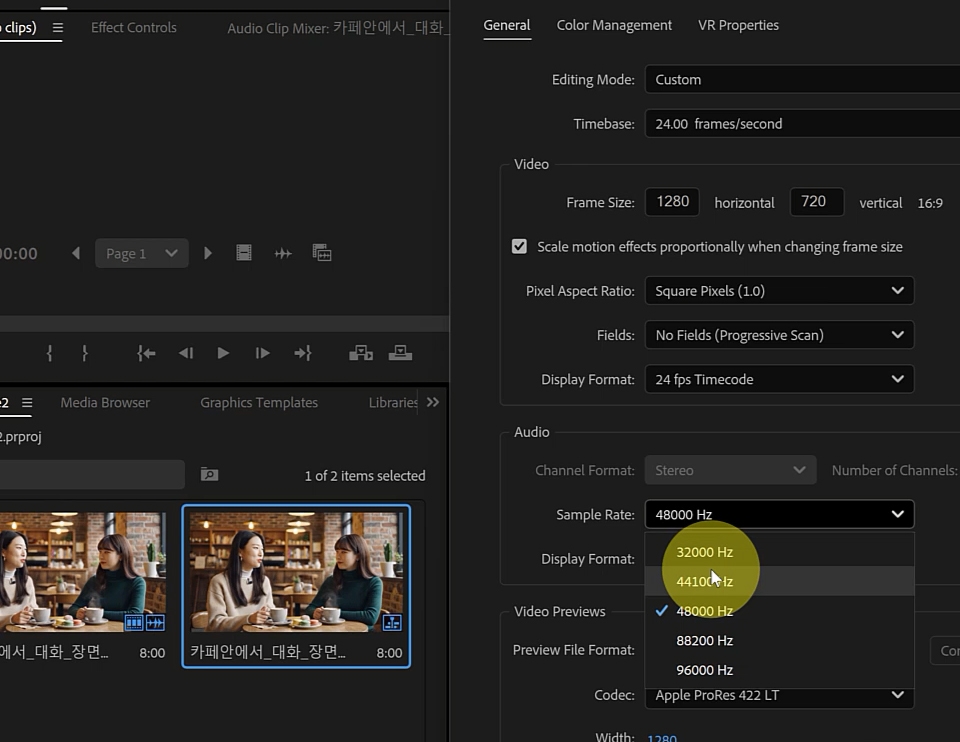Image resolution: width=960 pixels, height=742 pixels.
Task: Go to previous page arrow in Source monitor
Action: 76,253
